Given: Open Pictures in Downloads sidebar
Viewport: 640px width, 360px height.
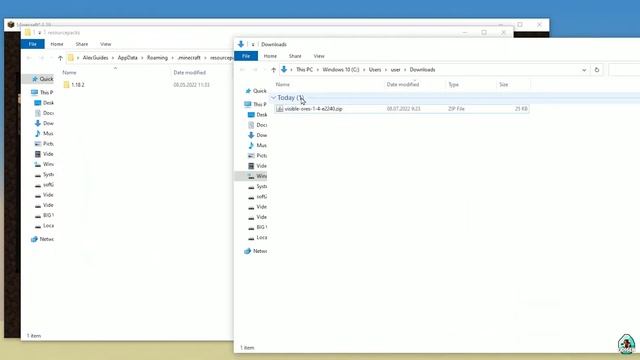Looking at the screenshot, I should point(258,156).
